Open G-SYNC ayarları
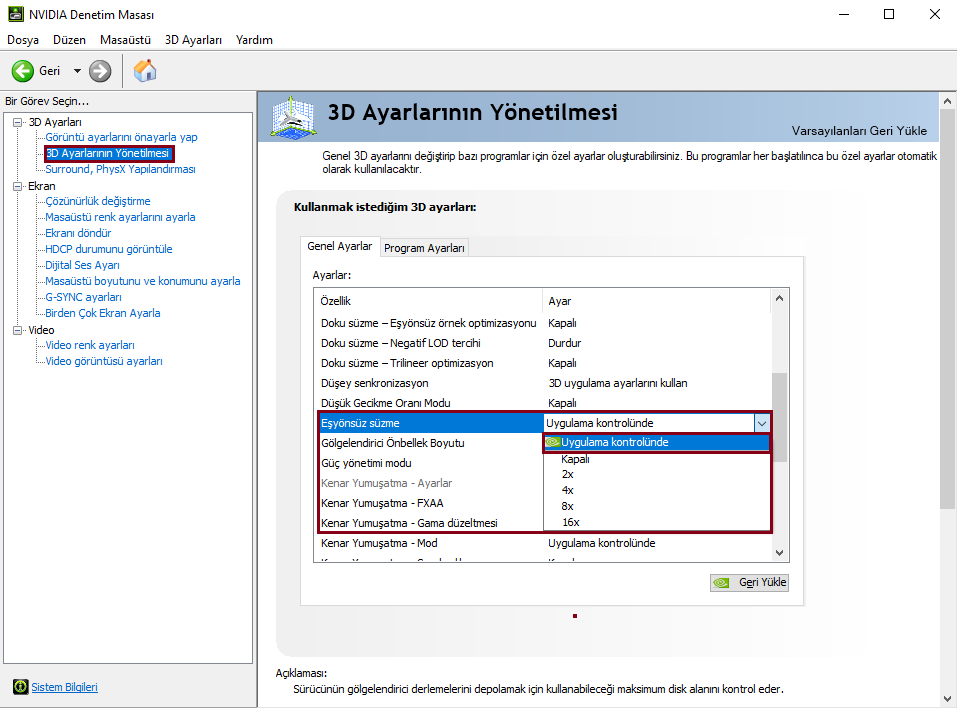The height and width of the screenshot is (708, 957). pos(84,297)
